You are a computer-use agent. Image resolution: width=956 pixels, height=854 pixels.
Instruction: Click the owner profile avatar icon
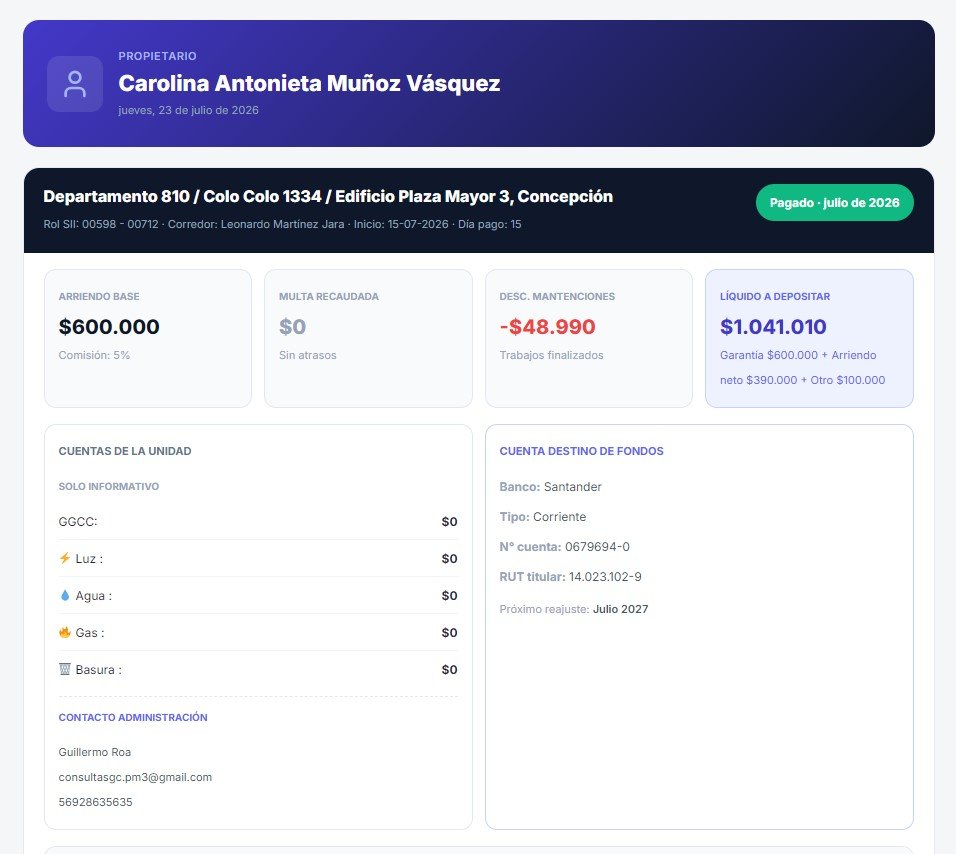click(x=75, y=84)
